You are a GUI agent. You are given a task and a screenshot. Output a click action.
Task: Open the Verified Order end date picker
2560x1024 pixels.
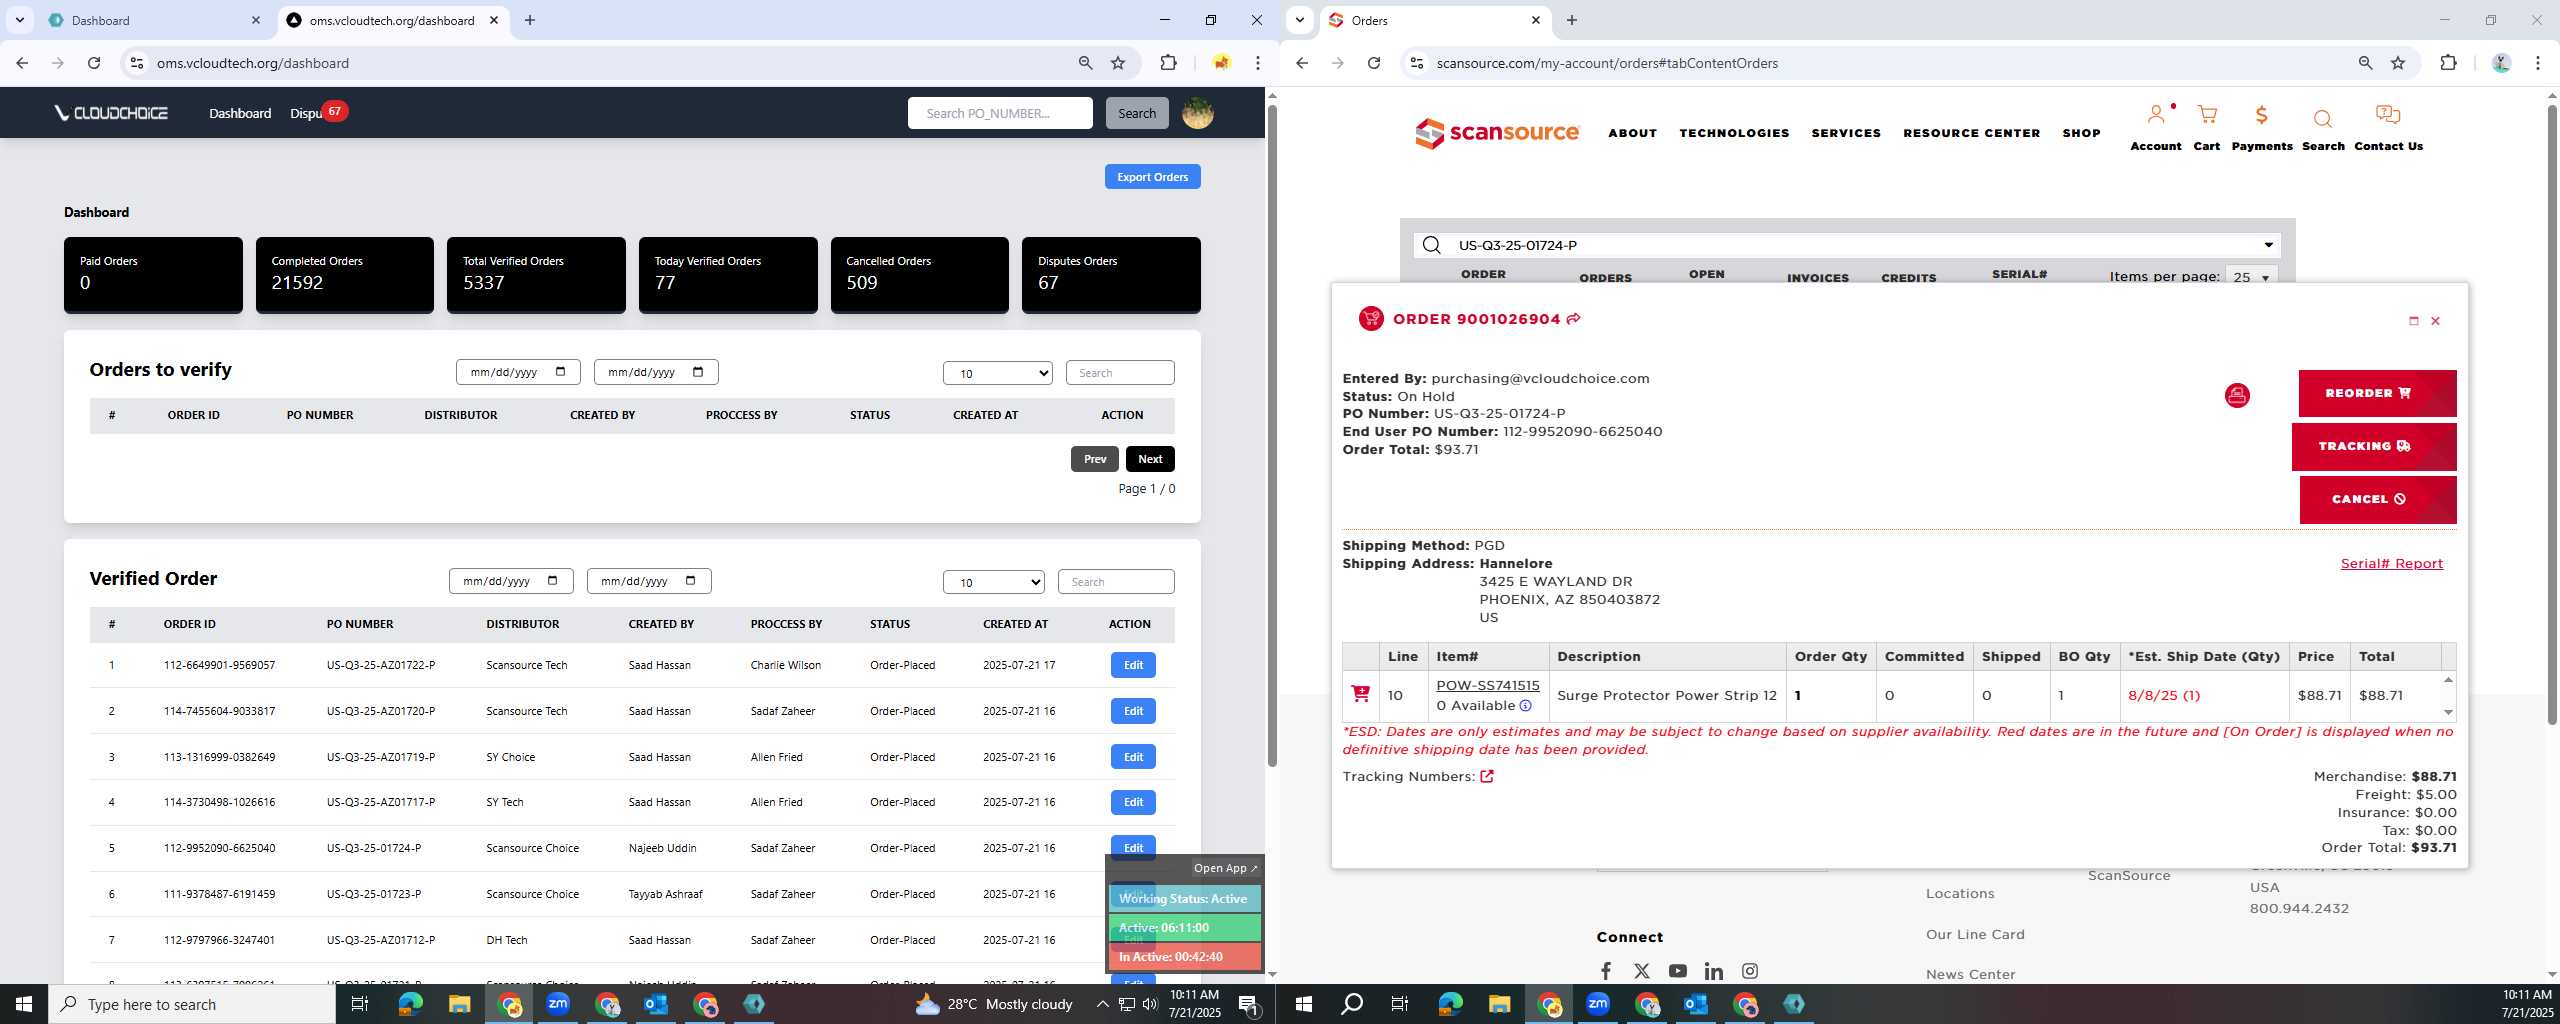690,581
